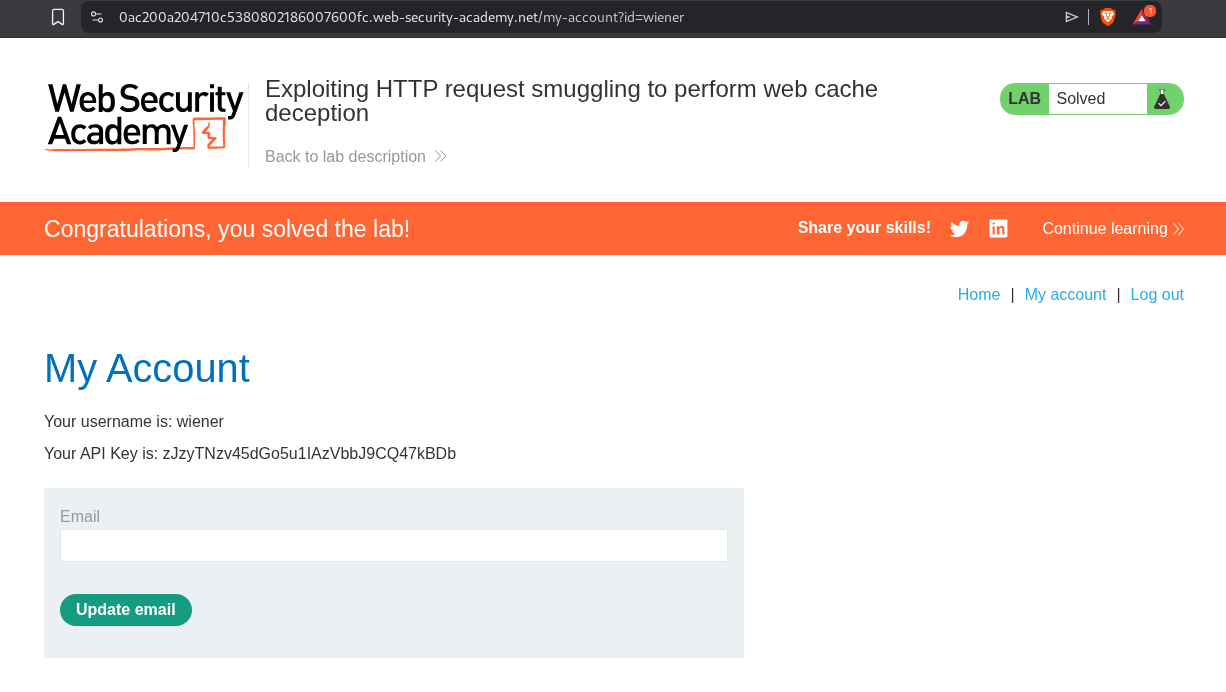Click the API key value text
This screenshot has width=1226, height=692.
[309, 453]
